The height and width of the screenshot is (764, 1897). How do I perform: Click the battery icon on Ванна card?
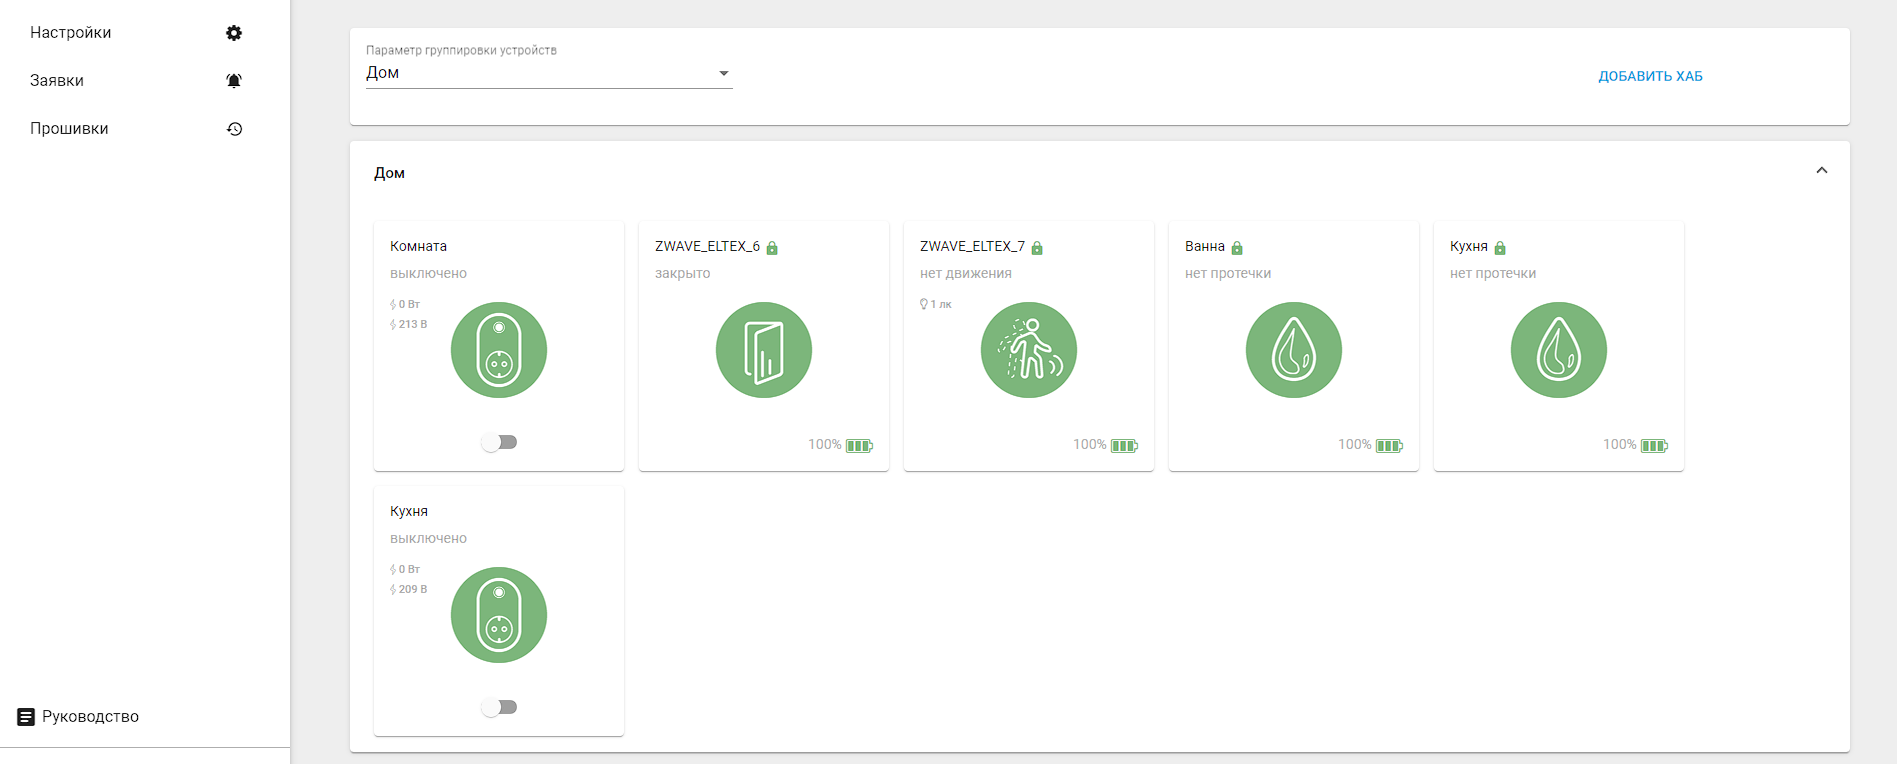1390,446
